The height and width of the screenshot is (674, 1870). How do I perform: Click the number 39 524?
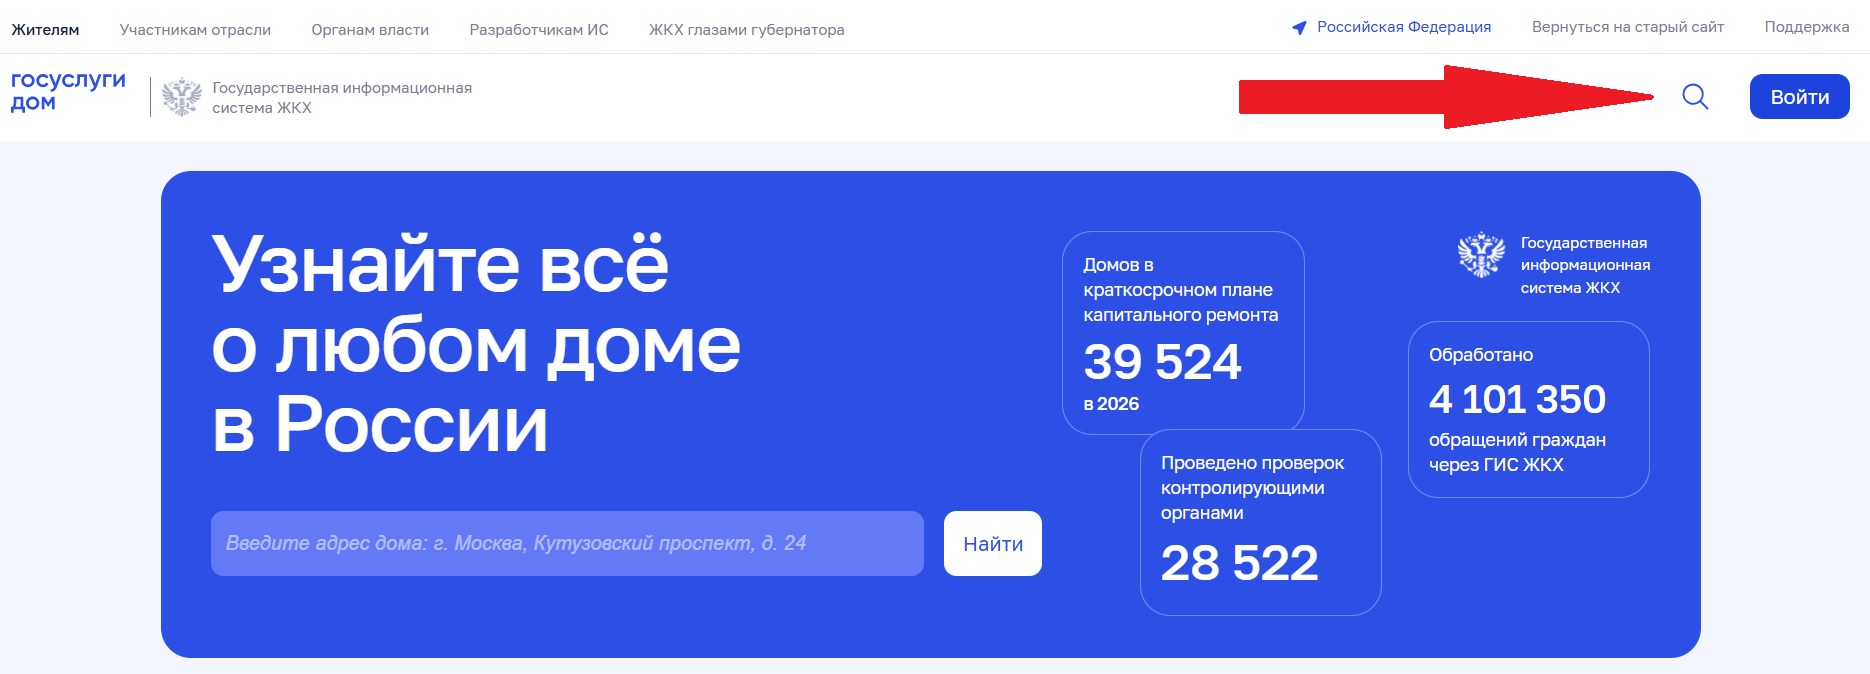tap(1162, 362)
